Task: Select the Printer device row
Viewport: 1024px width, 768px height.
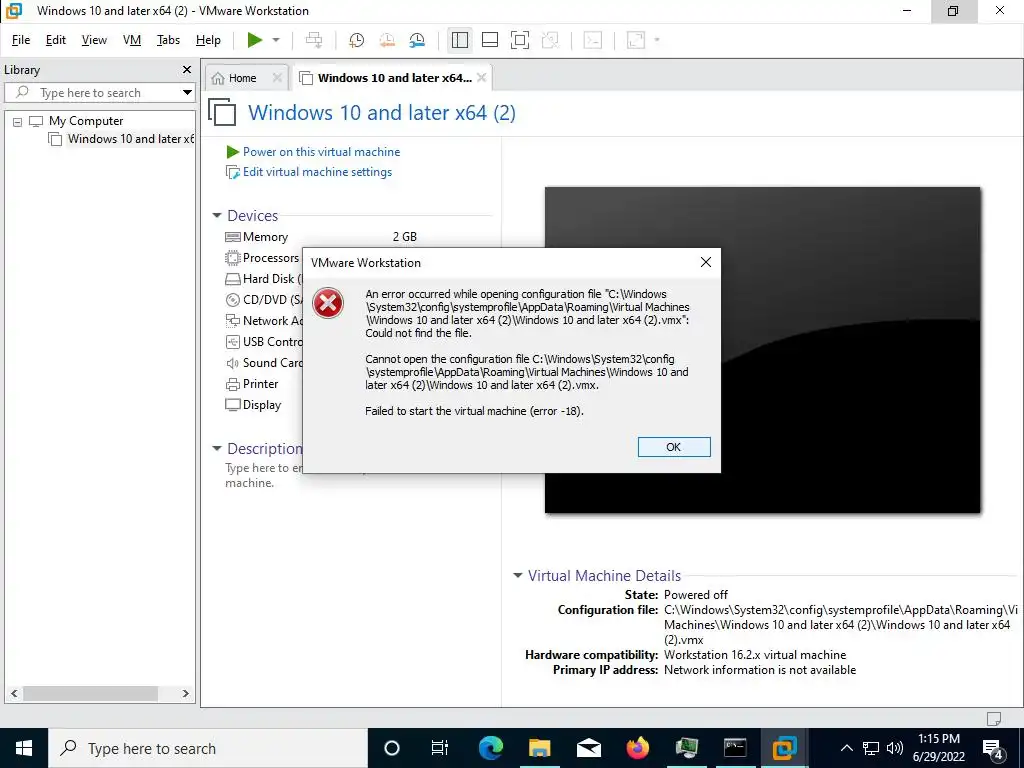Action: (252, 383)
